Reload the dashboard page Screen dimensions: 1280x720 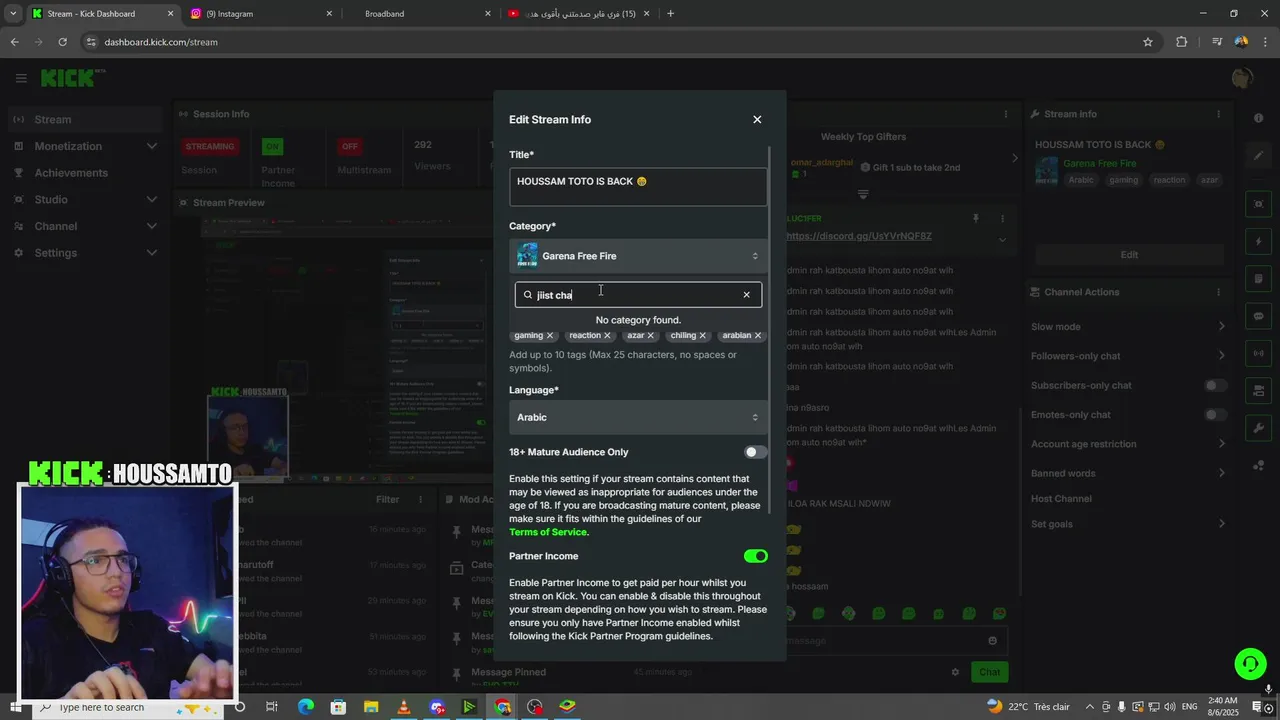click(62, 42)
